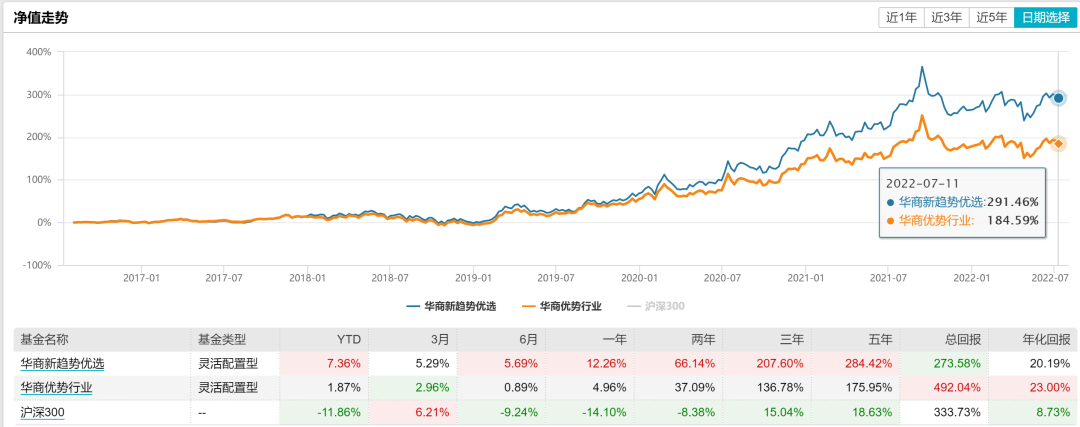Click the 12.26% one-year cell
The height and width of the screenshot is (427, 1080).
coord(590,363)
